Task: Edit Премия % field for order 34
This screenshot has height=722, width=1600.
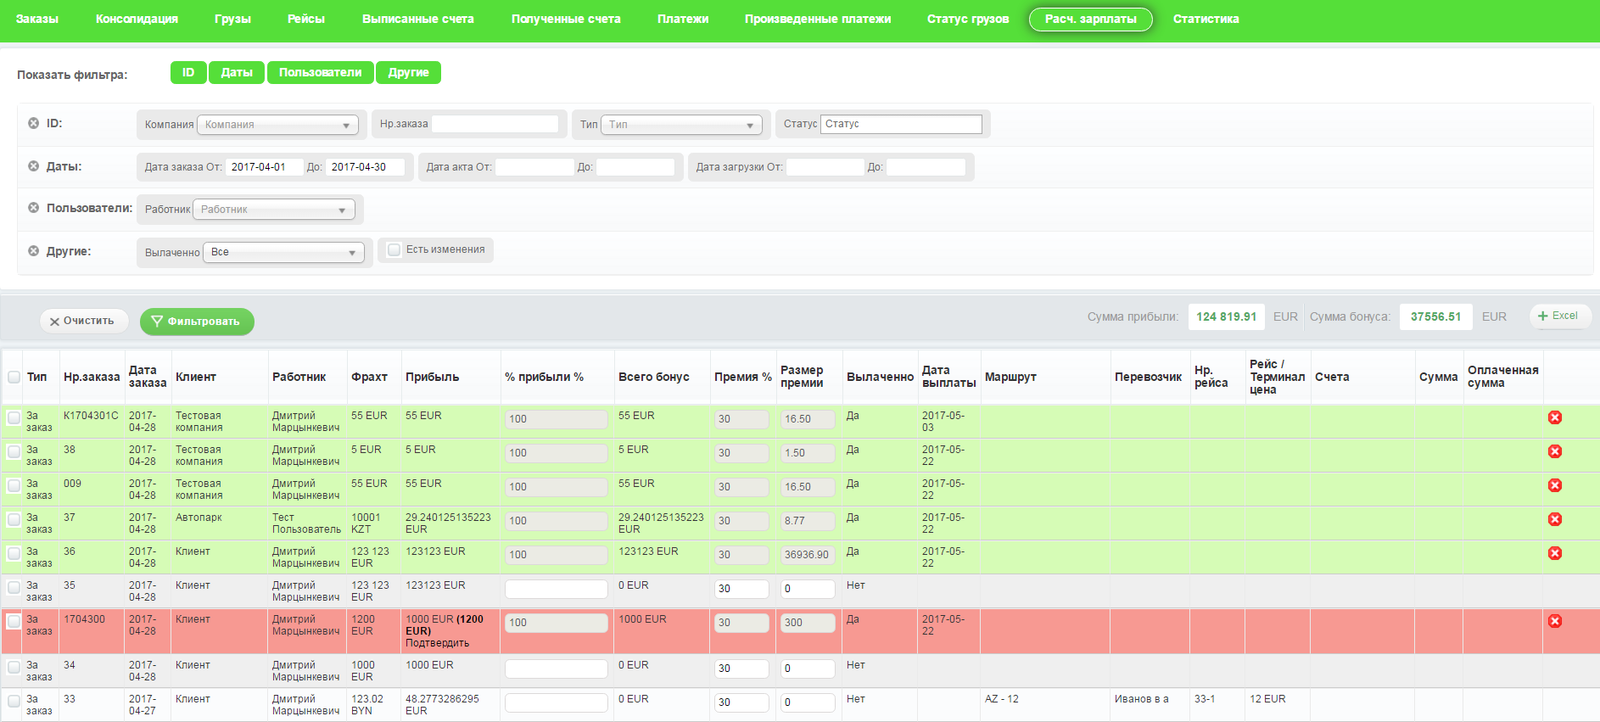Action: coord(741,669)
